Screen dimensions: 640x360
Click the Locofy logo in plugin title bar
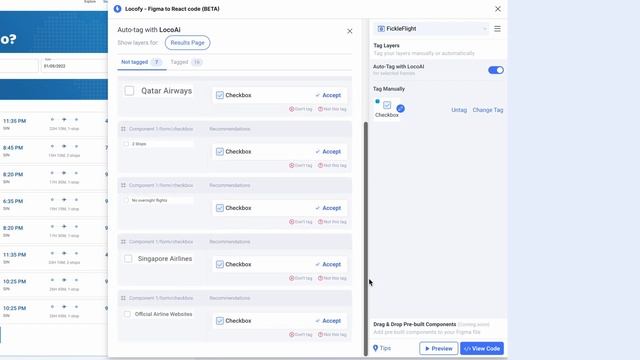[x=118, y=9]
